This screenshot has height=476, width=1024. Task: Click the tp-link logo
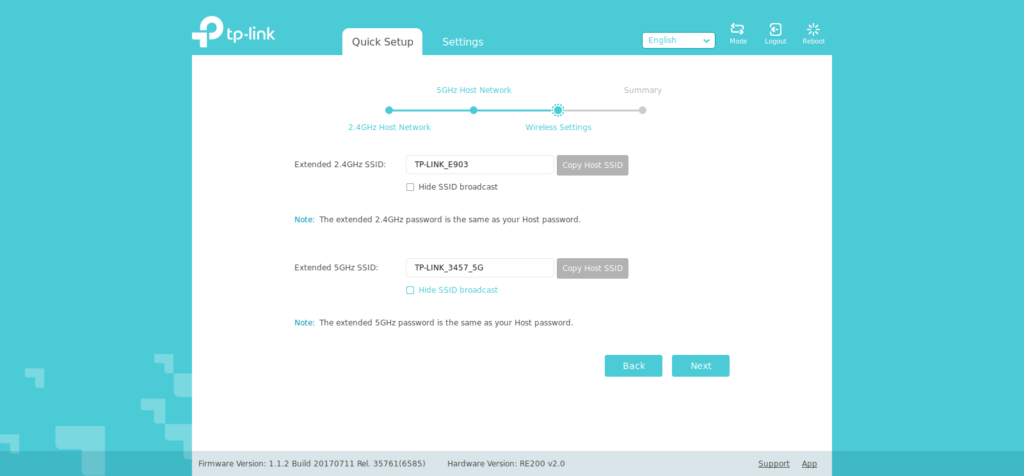(x=233, y=33)
